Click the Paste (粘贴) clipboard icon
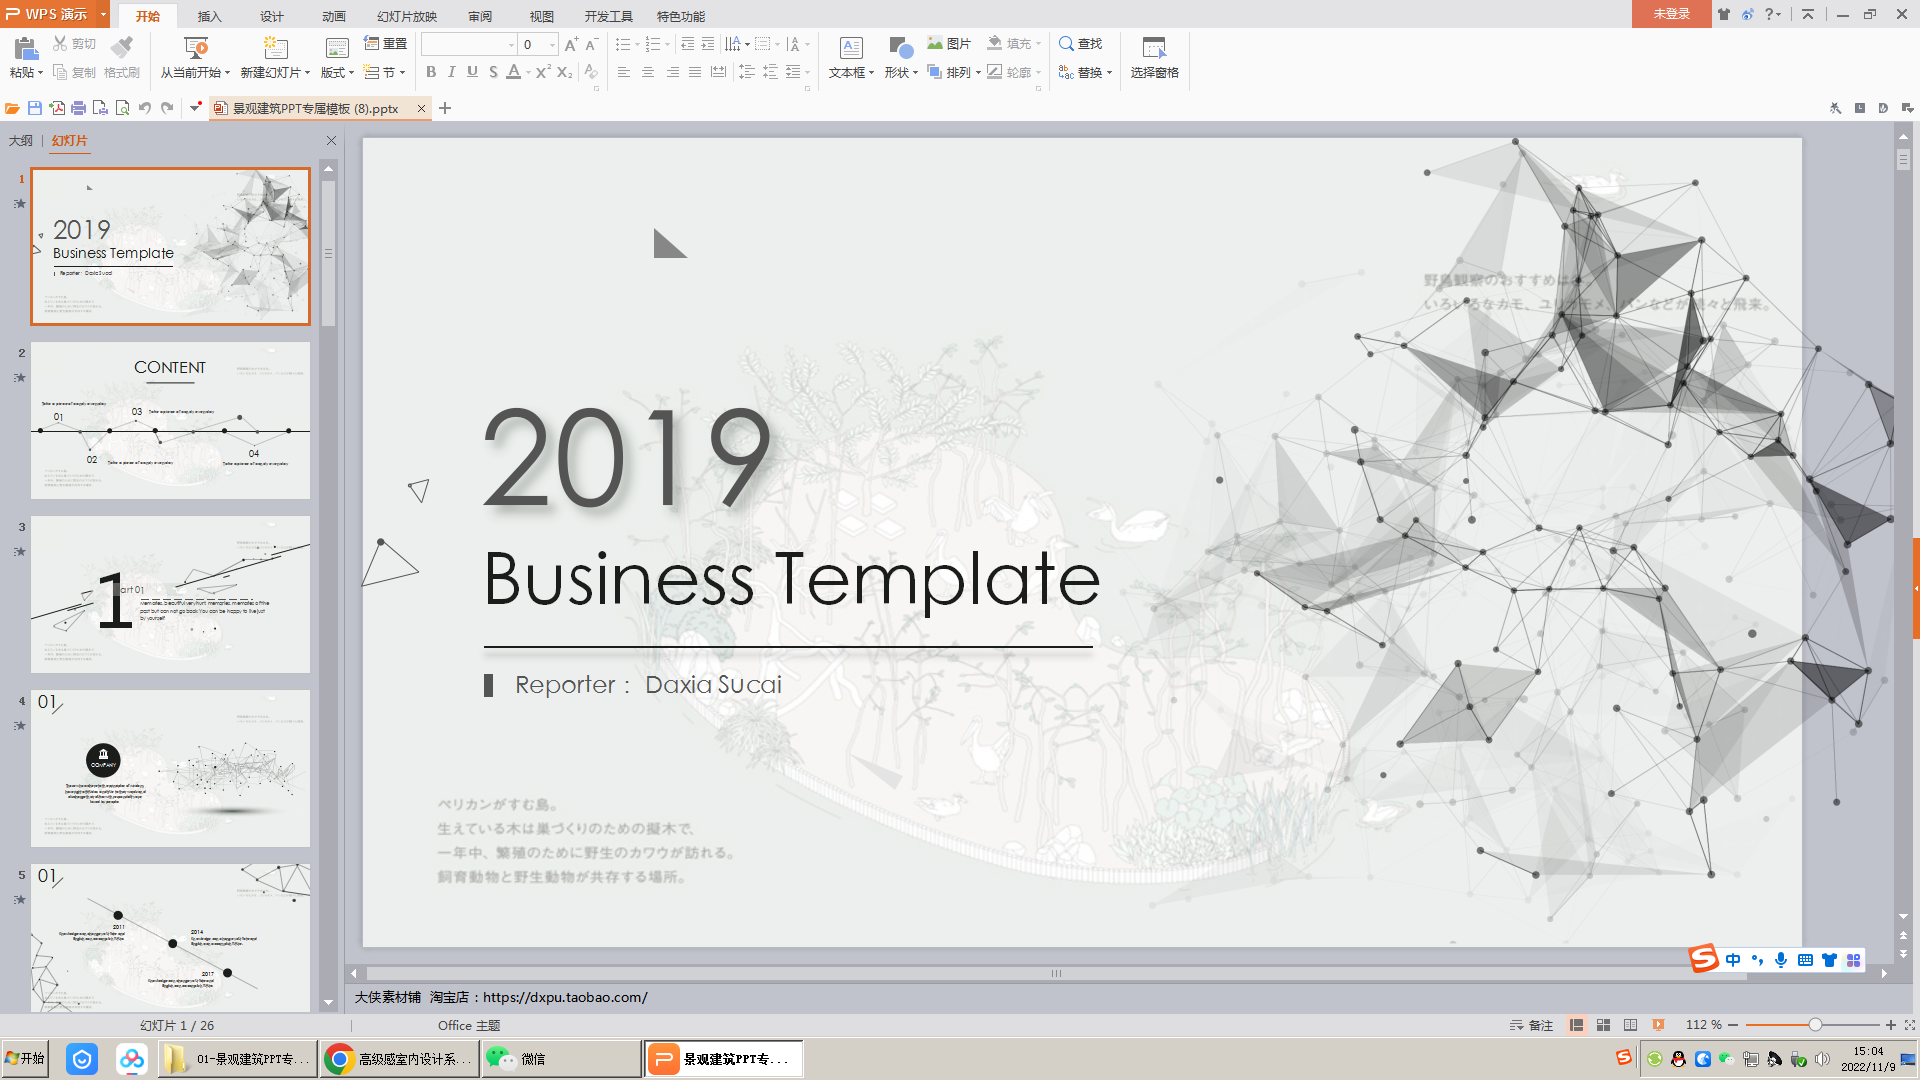The image size is (1920, 1080). pos(26,48)
